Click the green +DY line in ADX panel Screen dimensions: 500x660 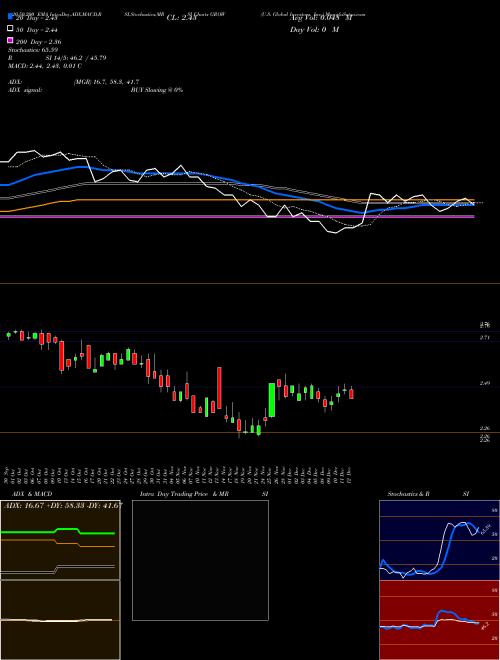pos(58,531)
